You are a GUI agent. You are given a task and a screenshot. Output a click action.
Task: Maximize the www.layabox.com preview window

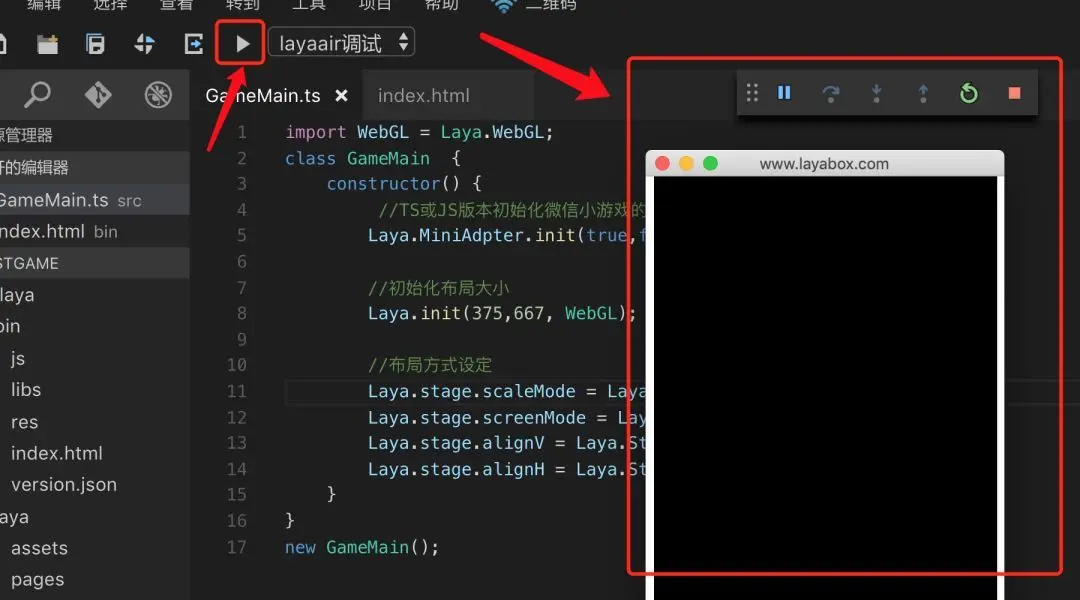point(710,163)
